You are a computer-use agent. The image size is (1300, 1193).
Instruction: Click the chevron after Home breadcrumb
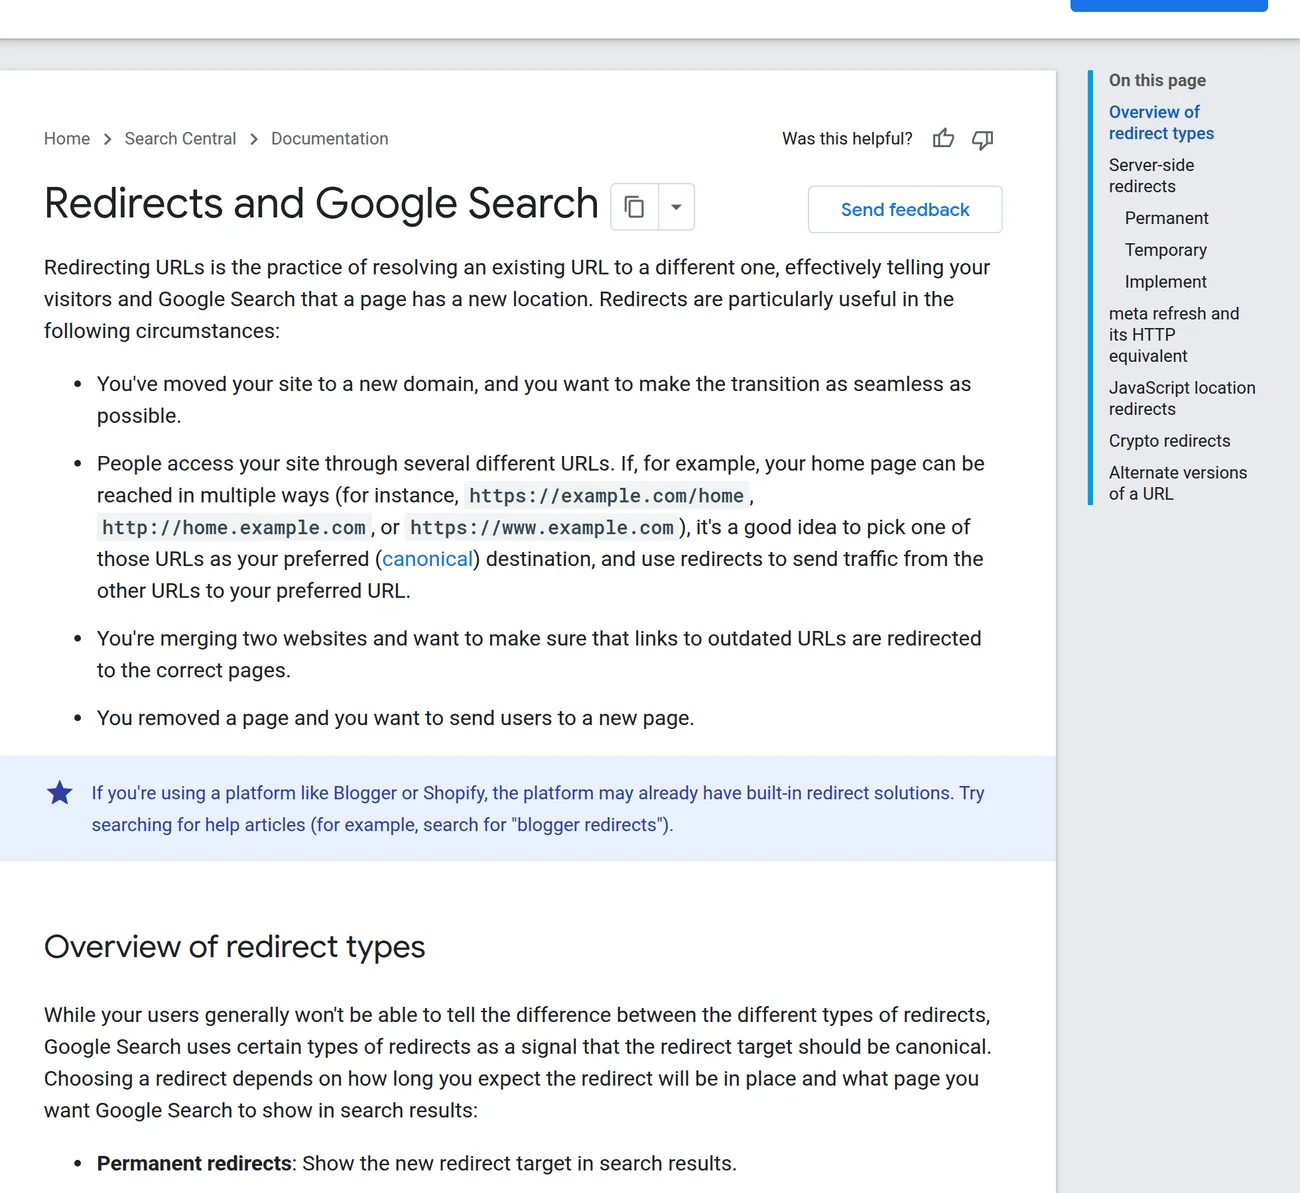click(107, 139)
